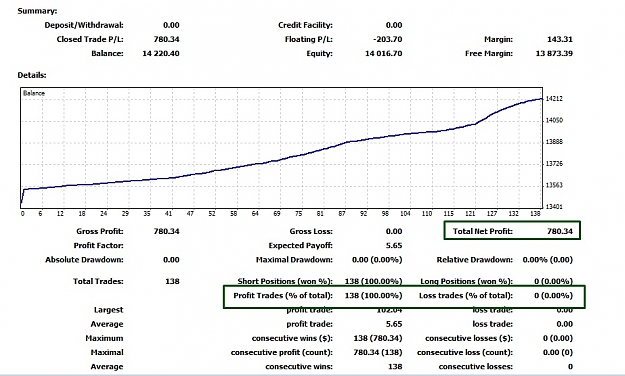625x376 pixels.
Task: Click the Relative Drawdown value 0.00% (0.00)
Action: point(548,260)
